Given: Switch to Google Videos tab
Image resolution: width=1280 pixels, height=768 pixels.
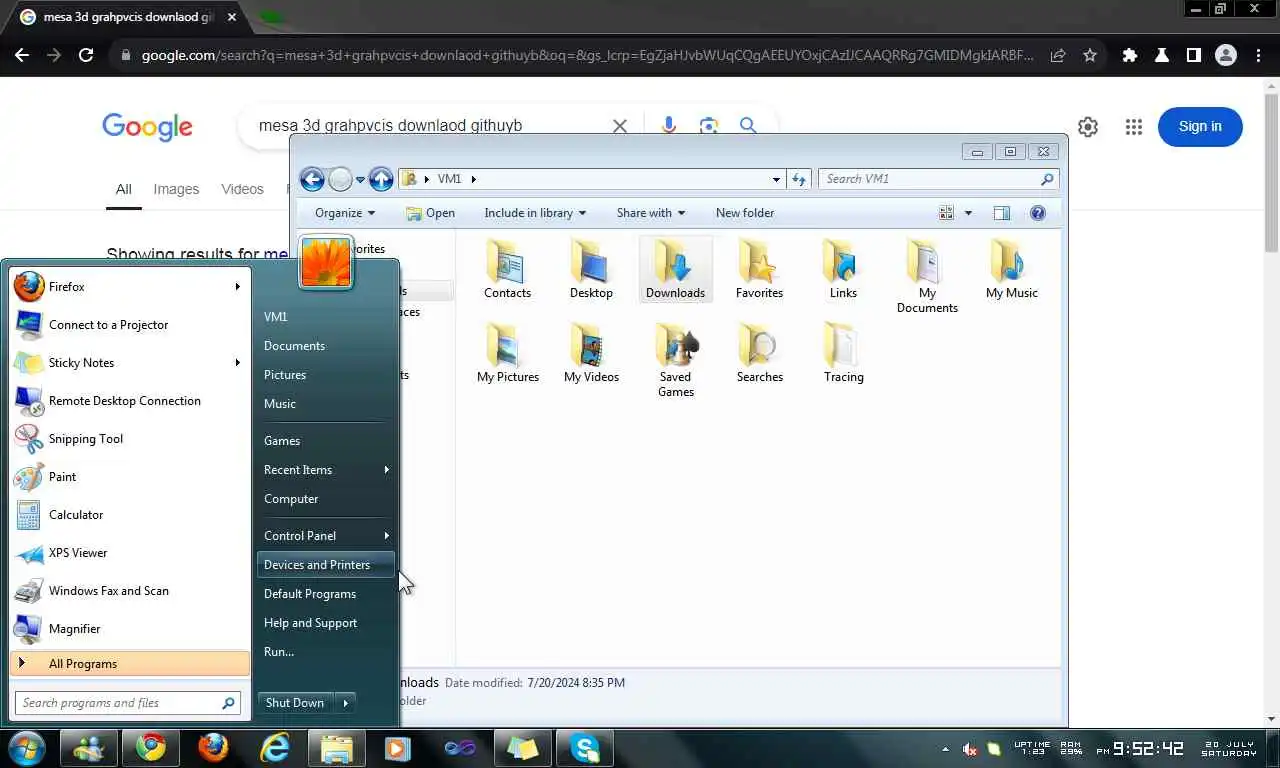Looking at the screenshot, I should 242,189.
